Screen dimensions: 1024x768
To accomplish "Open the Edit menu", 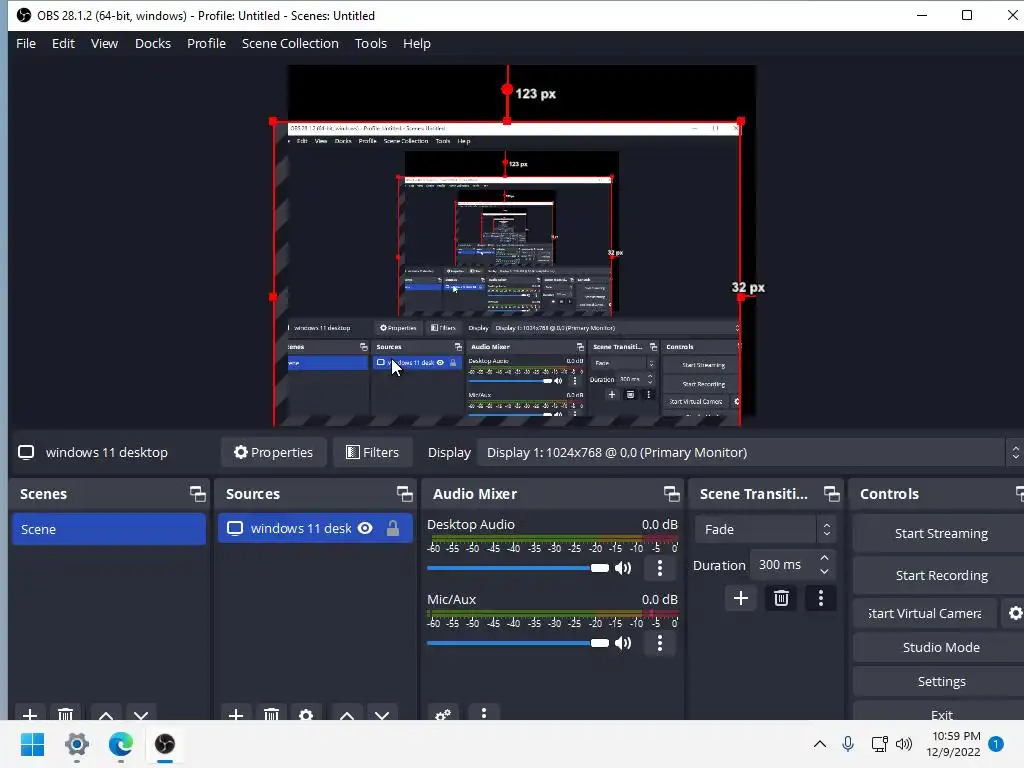I will [x=63, y=44].
